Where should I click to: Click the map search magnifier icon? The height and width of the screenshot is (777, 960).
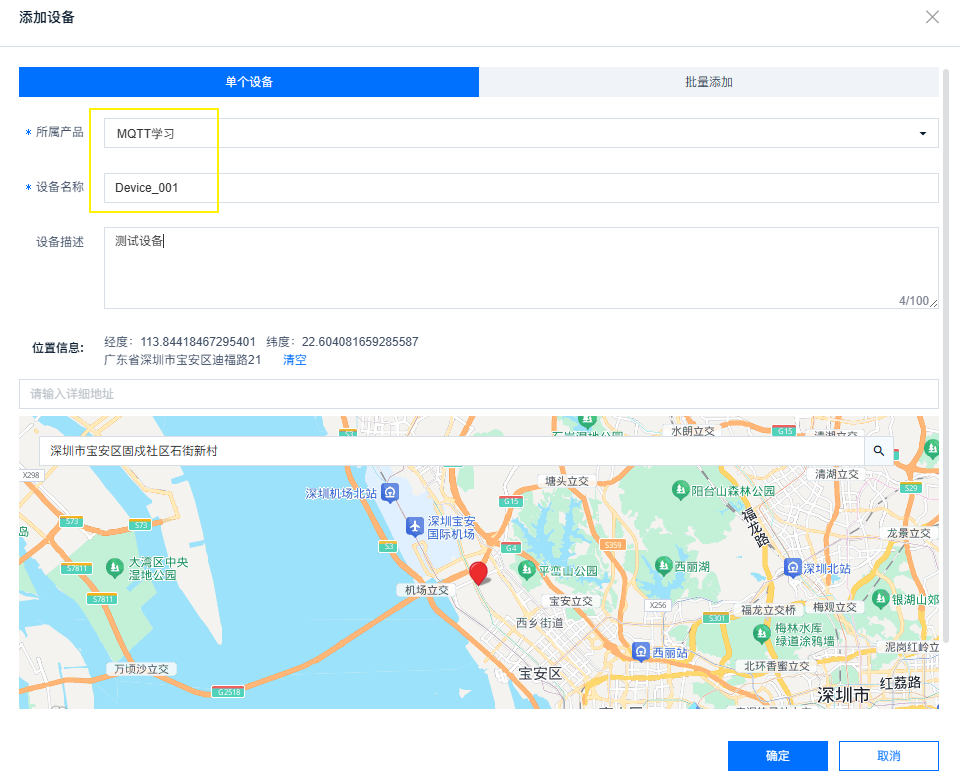point(879,451)
